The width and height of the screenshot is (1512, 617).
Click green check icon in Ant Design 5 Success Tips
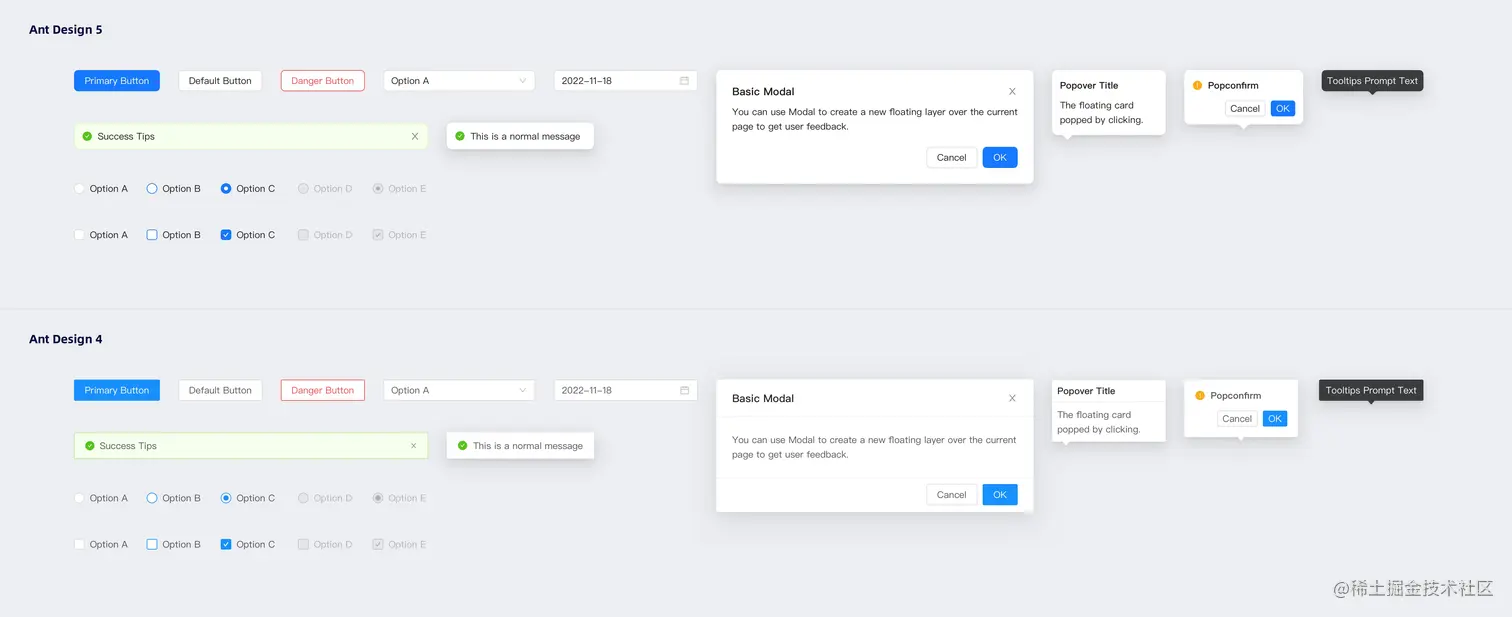pos(87,136)
